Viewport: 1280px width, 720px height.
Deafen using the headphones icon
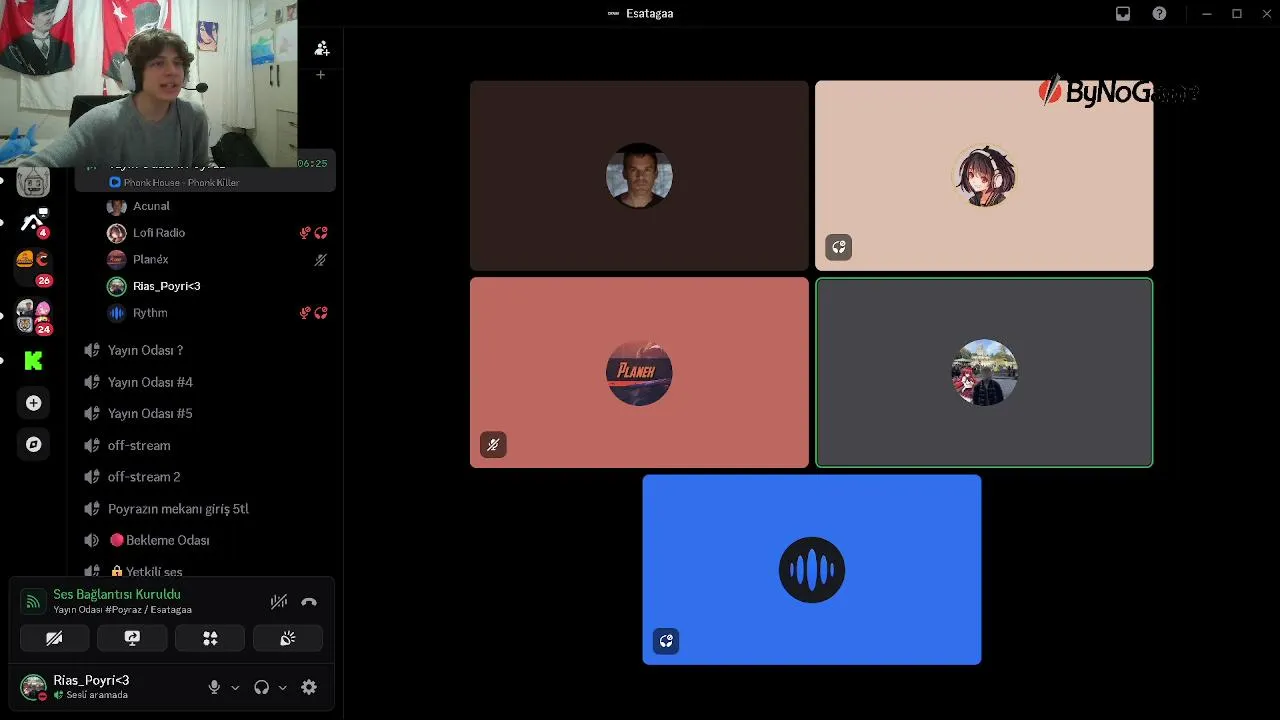261,687
